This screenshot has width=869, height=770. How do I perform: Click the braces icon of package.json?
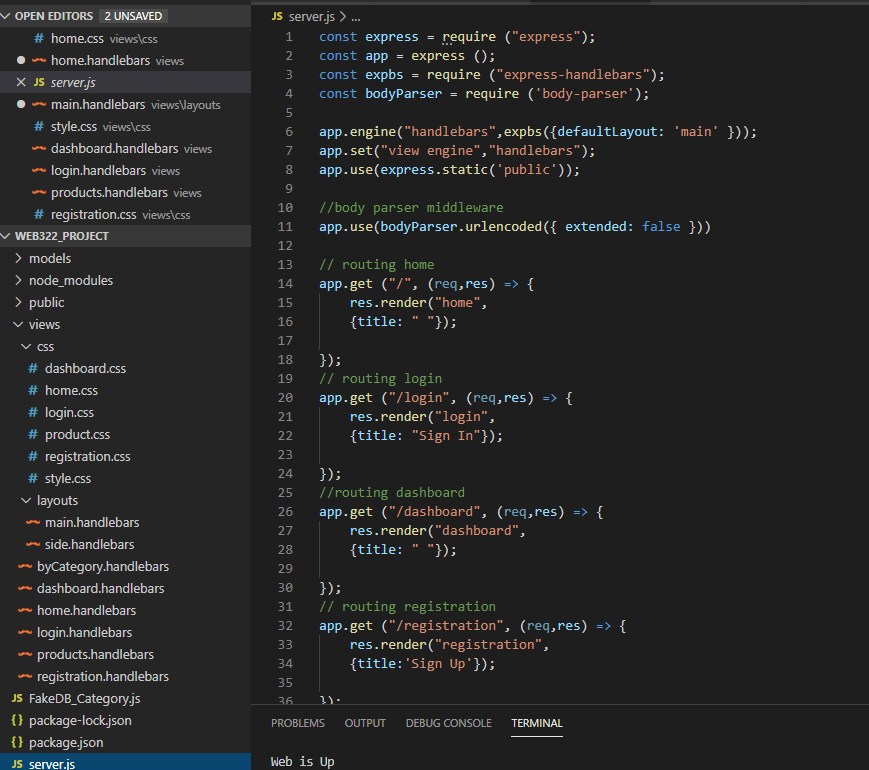tap(17, 742)
